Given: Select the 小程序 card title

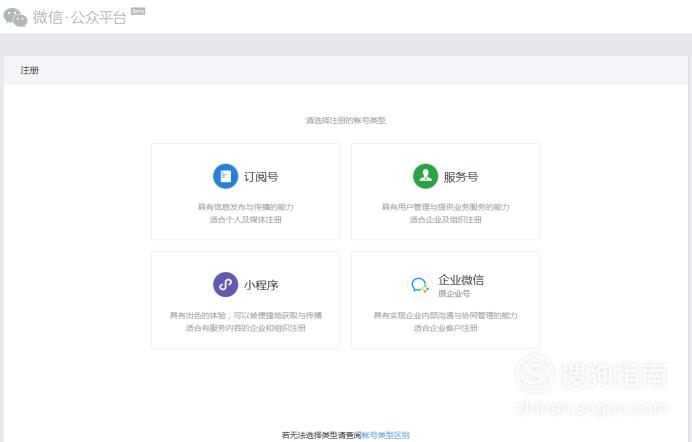Looking at the screenshot, I should [x=261, y=285].
